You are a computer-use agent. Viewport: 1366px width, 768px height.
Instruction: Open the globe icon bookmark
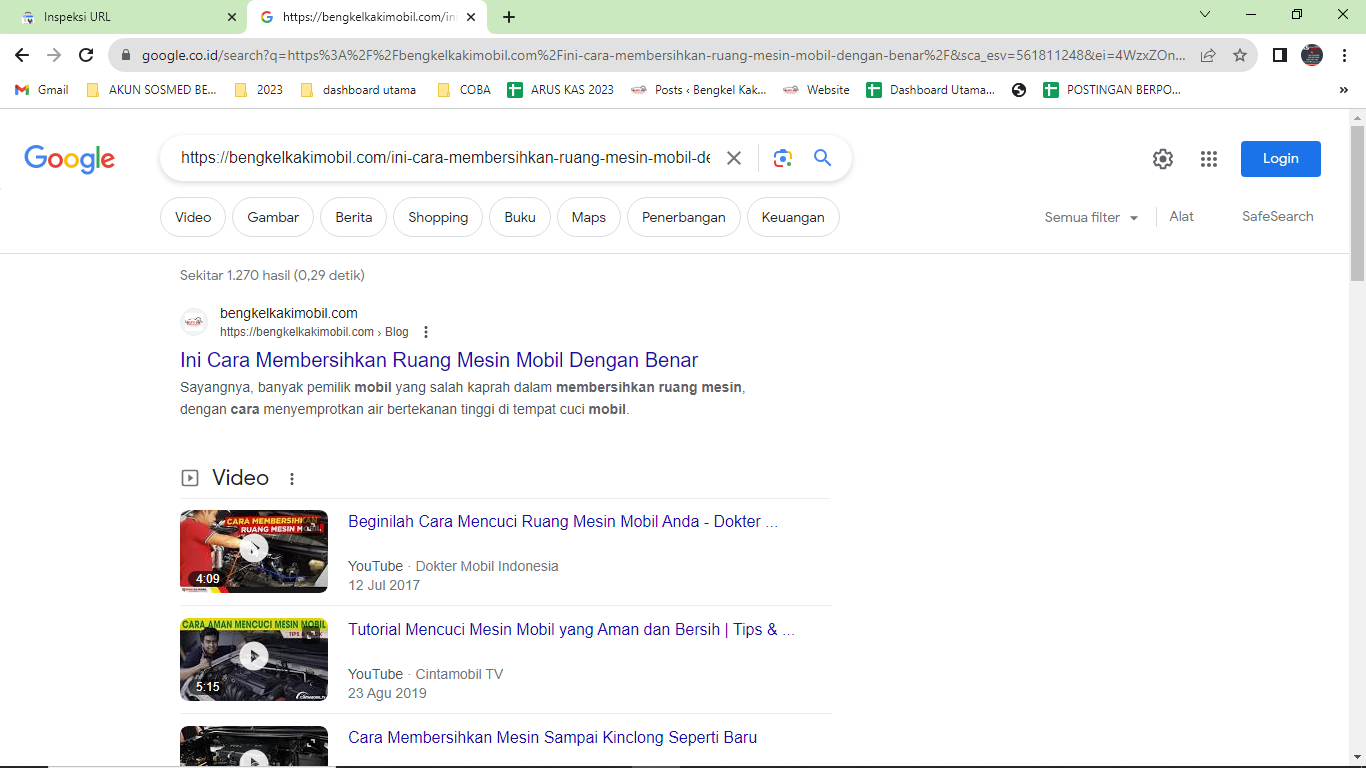tap(1019, 90)
